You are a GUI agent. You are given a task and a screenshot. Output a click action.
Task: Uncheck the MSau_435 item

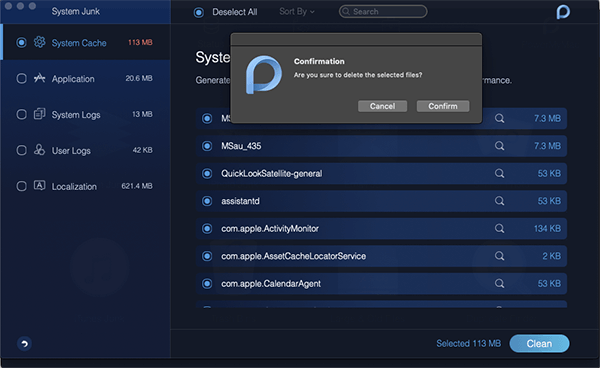[x=207, y=146]
